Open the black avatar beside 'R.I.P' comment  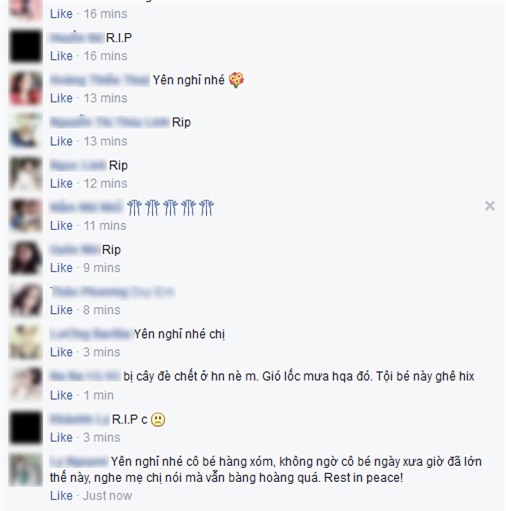click(26, 46)
